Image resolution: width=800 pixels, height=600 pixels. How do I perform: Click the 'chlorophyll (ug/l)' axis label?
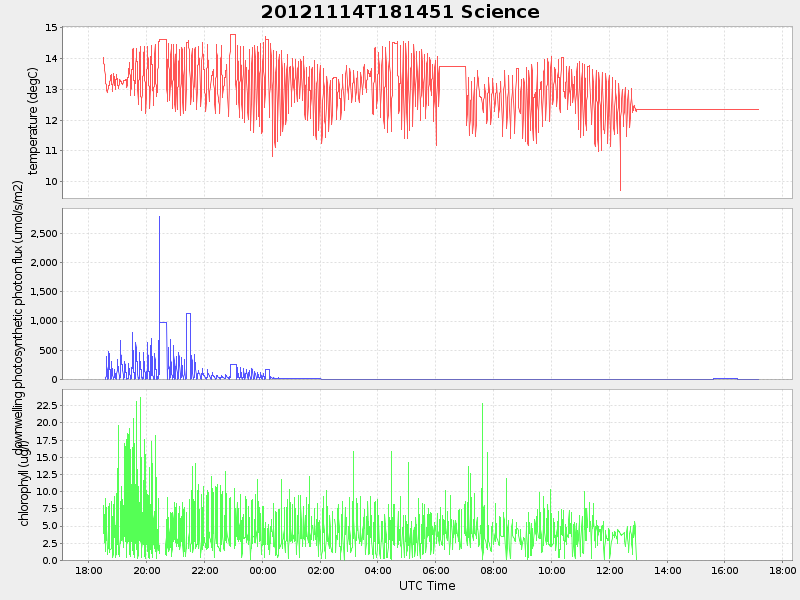(x=23, y=483)
